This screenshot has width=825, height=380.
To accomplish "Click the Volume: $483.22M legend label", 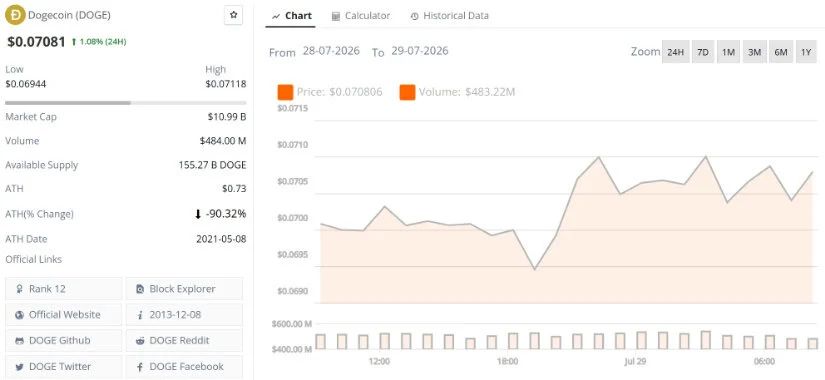I will coord(467,92).
